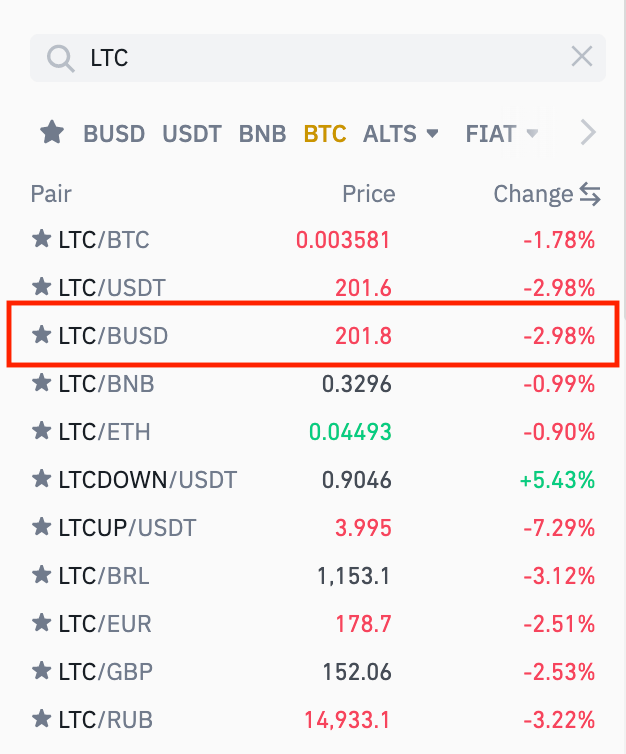This screenshot has height=754, width=626.
Task: Favorite the LTC/BTC pair star
Action: click(x=42, y=239)
